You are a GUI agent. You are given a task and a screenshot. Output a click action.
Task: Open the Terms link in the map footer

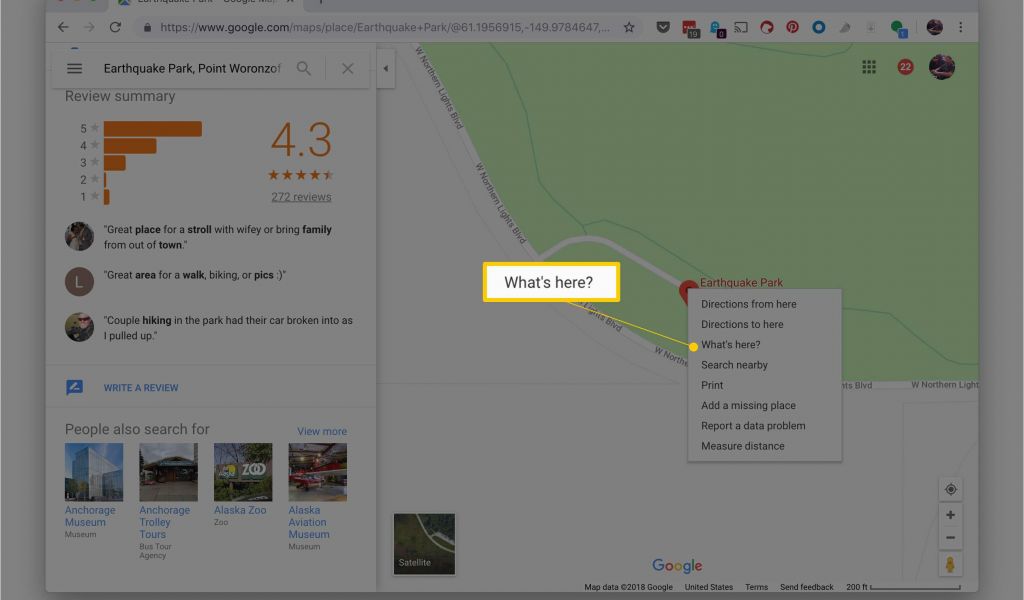pos(756,587)
